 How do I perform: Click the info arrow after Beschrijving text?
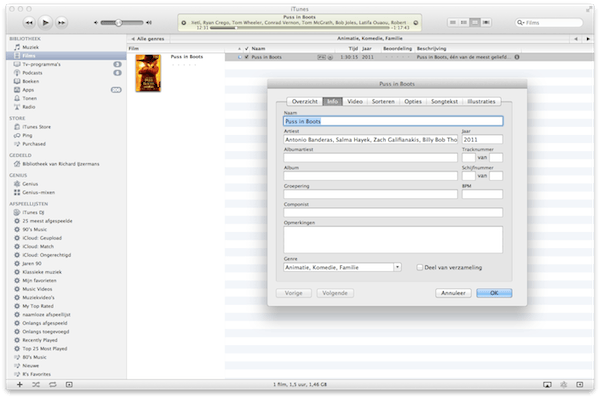(x=517, y=57)
